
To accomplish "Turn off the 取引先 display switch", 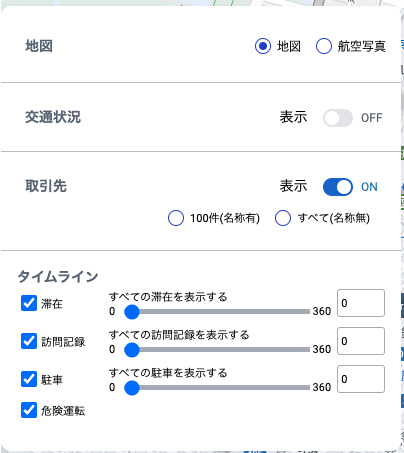I will tap(338, 187).
